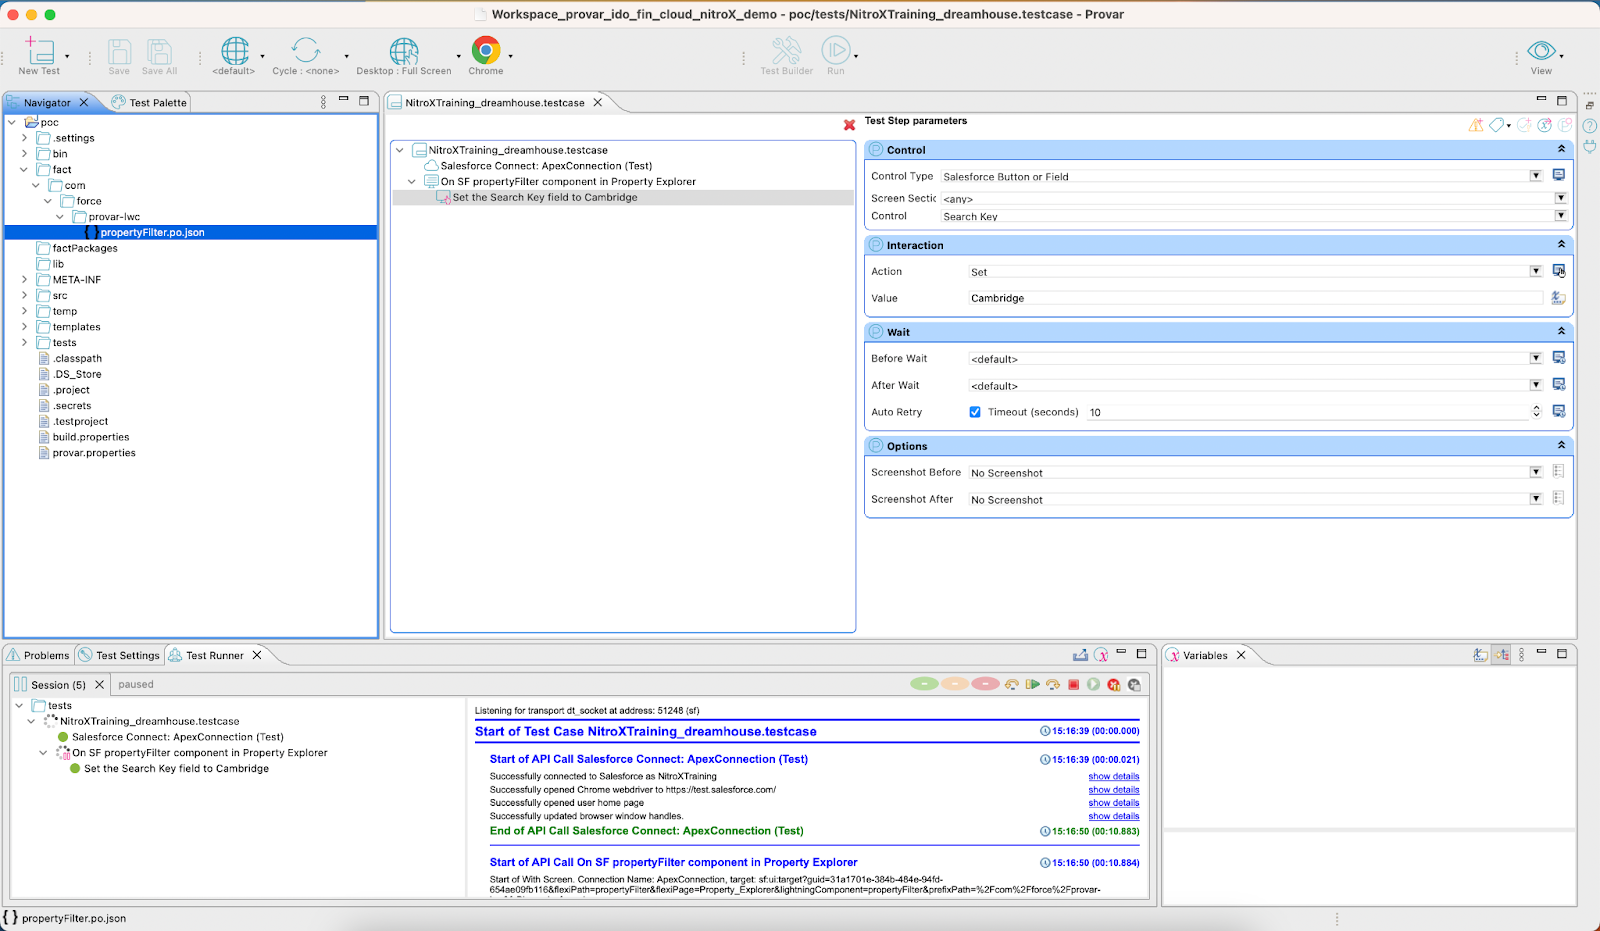The width and height of the screenshot is (1600, 931).
Task: Click the red Stop square in Test Runner
Action: click(1073, 685)
